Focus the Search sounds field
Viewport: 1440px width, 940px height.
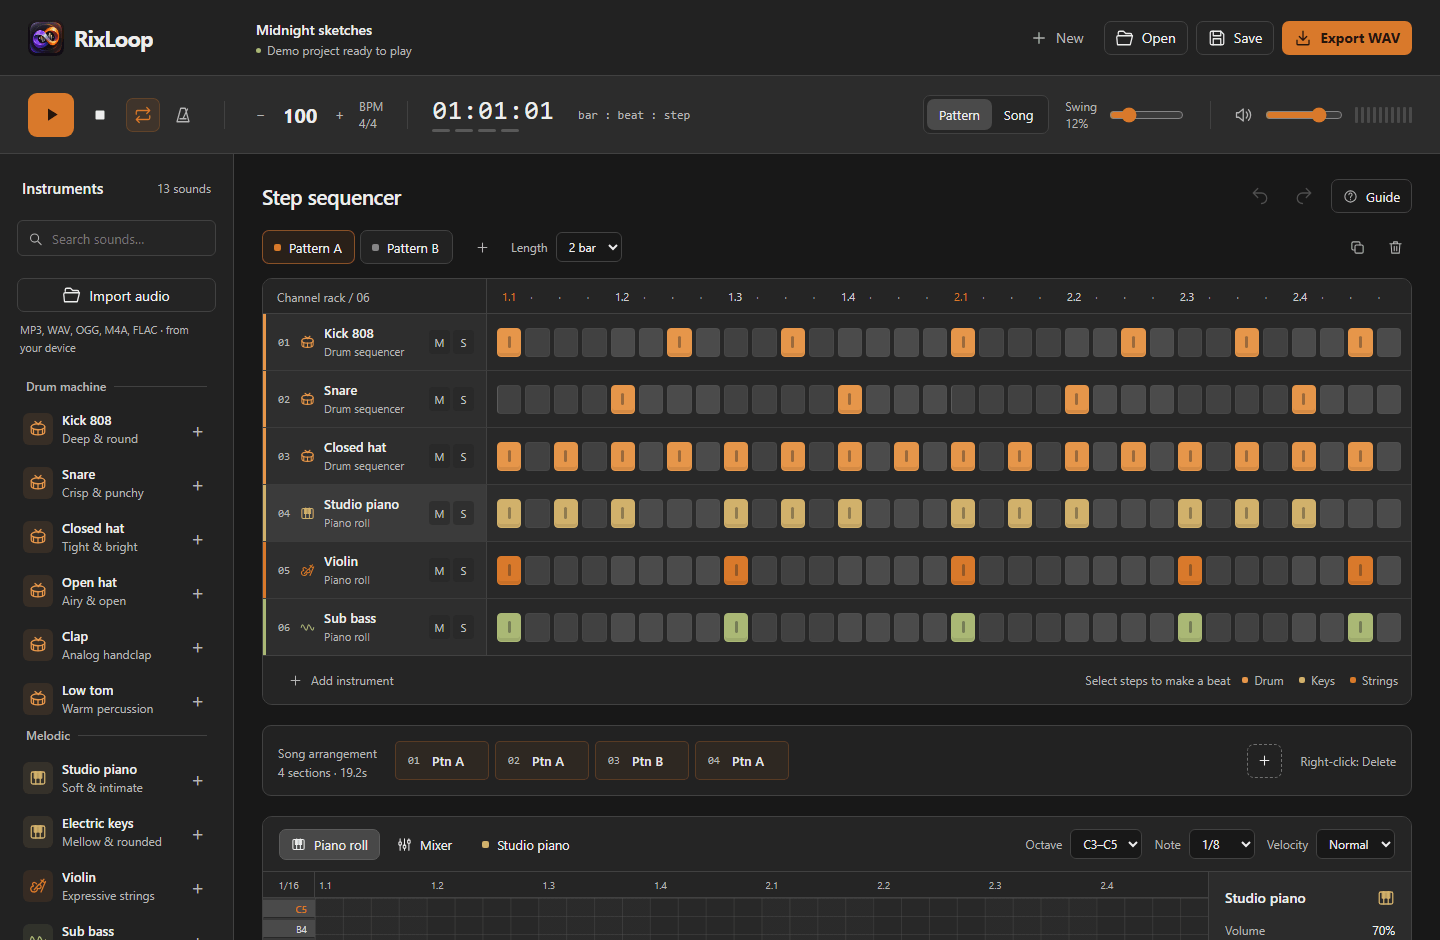[x=116, y=239]
